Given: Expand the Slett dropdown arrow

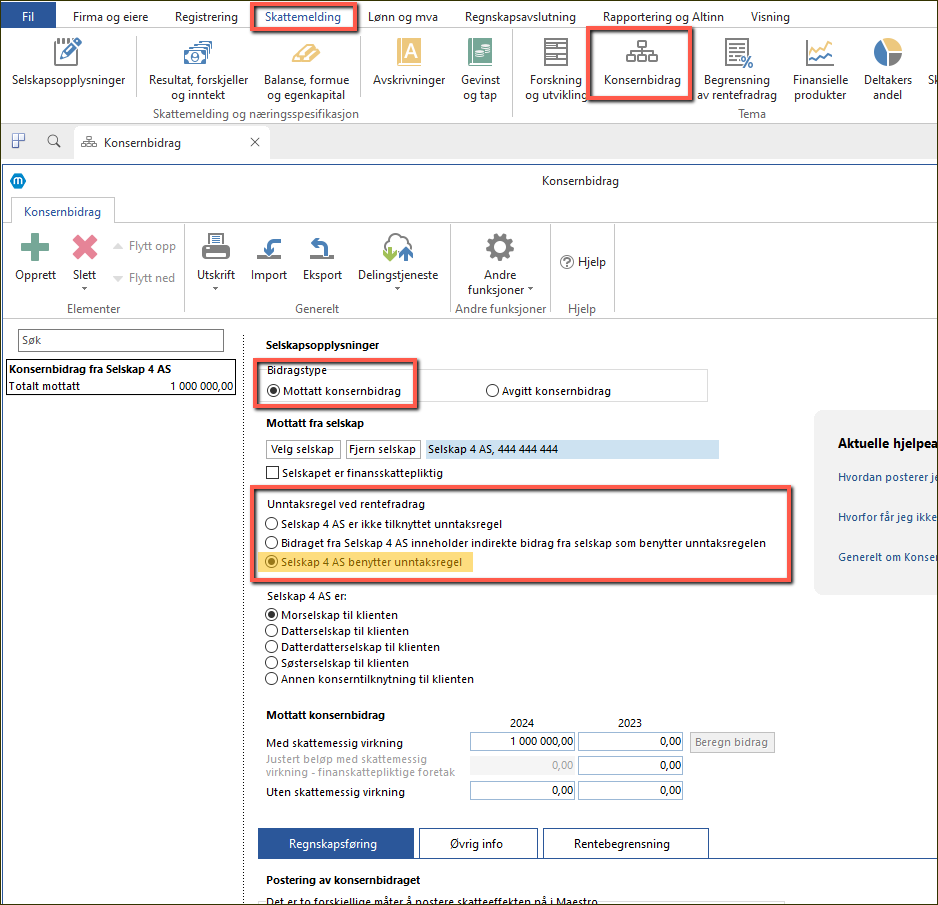Looking at the screenshot, I should click(84, 289).
